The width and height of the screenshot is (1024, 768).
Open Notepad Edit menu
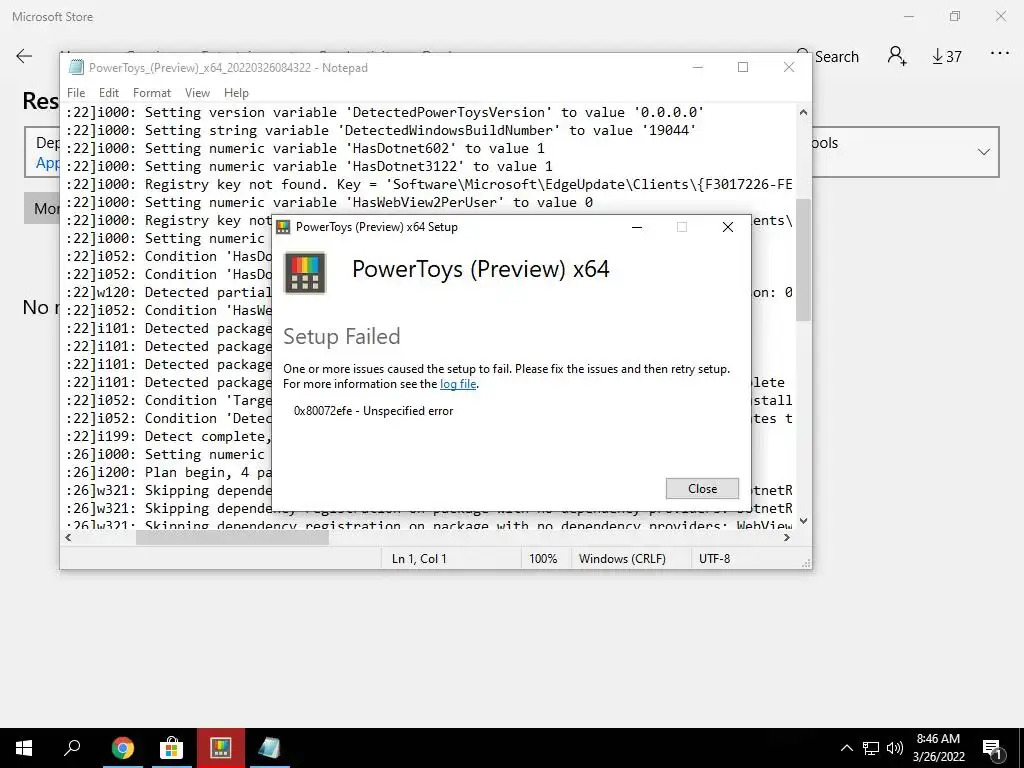pos(108,93)
